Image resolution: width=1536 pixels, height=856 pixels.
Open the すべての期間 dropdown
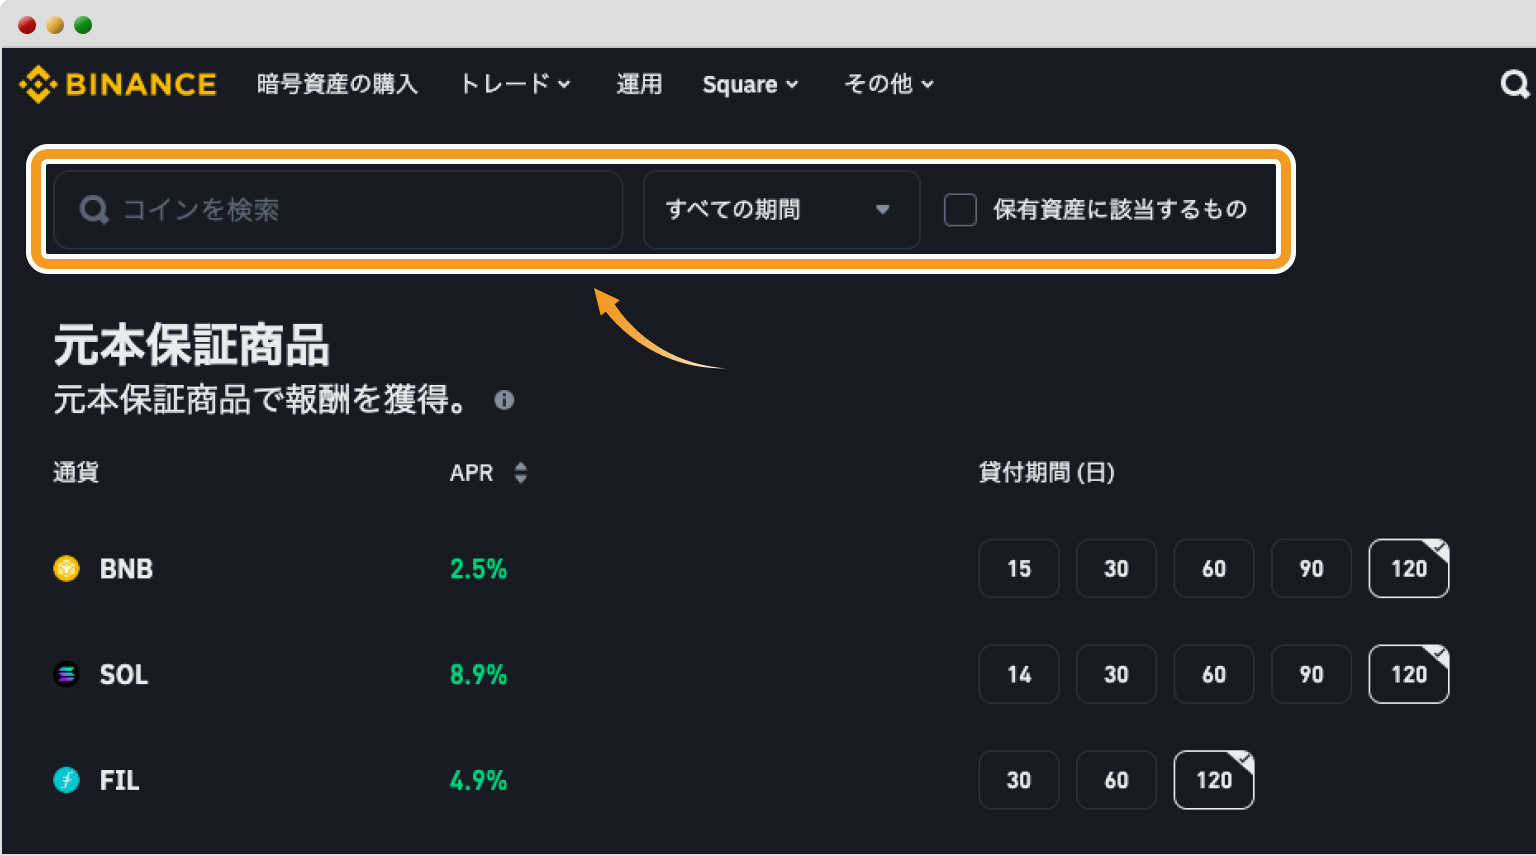(781, 209)
